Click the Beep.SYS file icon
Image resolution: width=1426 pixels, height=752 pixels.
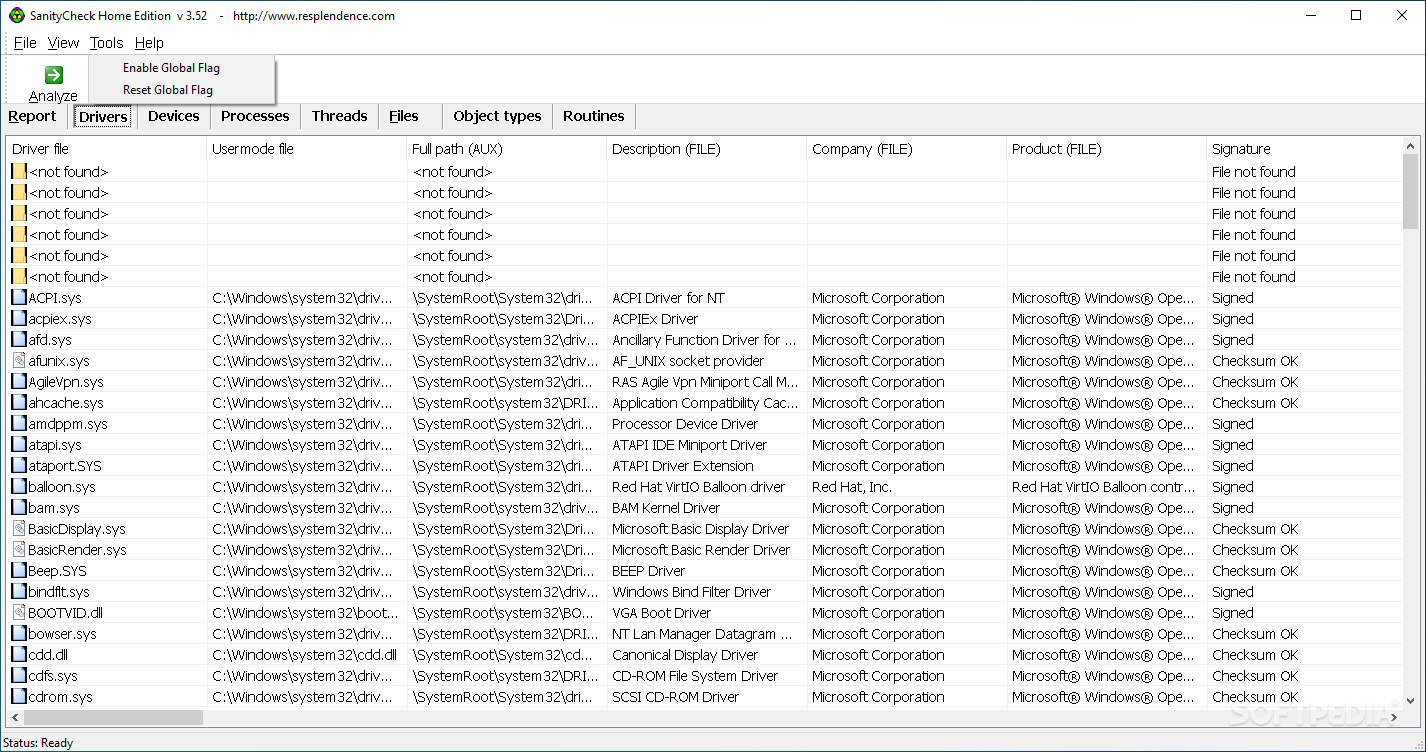pos(19,571)
